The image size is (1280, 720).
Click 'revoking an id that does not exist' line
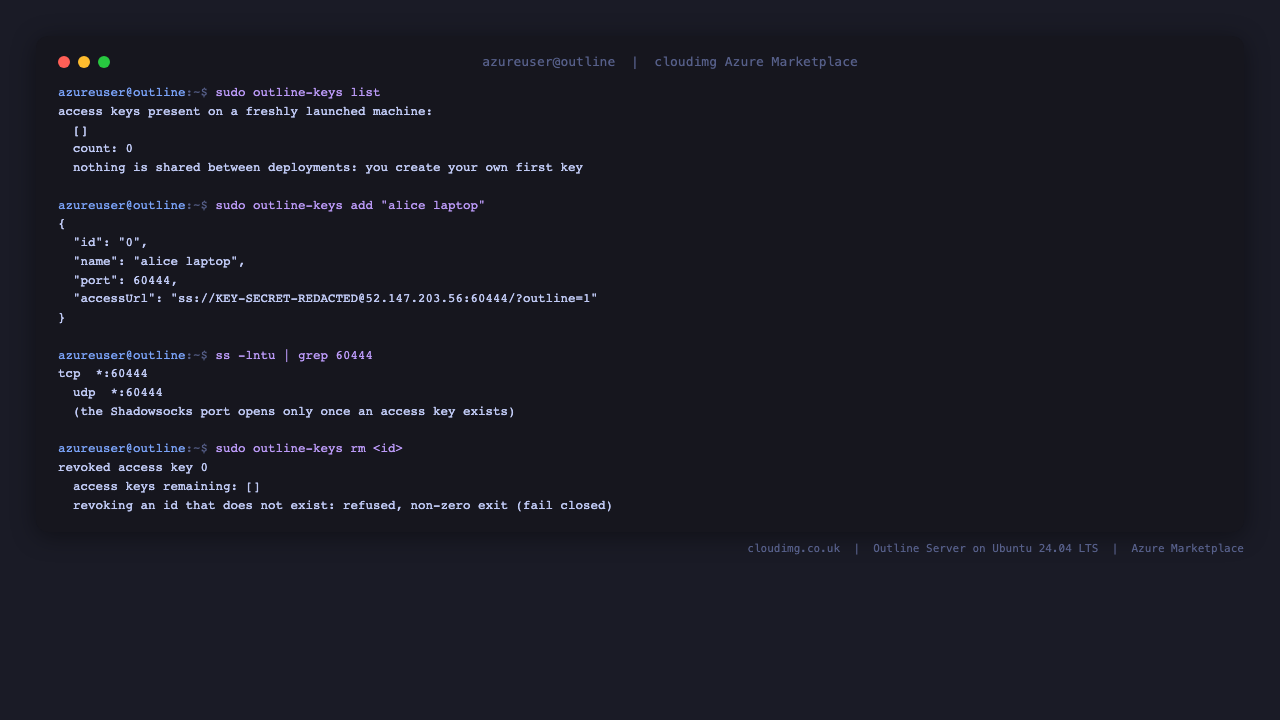click(343, 506)
